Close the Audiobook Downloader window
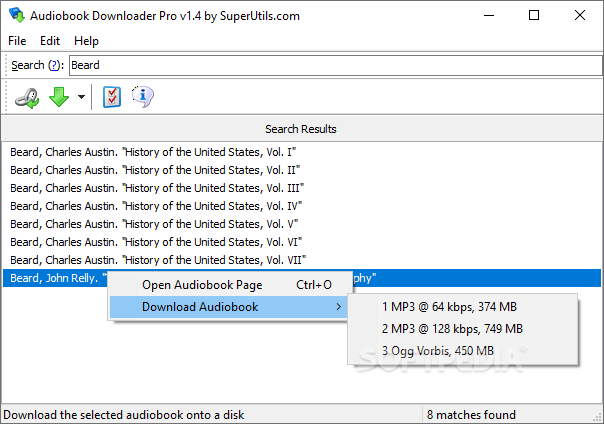This screenshot has height=424, width=604. click(x=580, y=15)
